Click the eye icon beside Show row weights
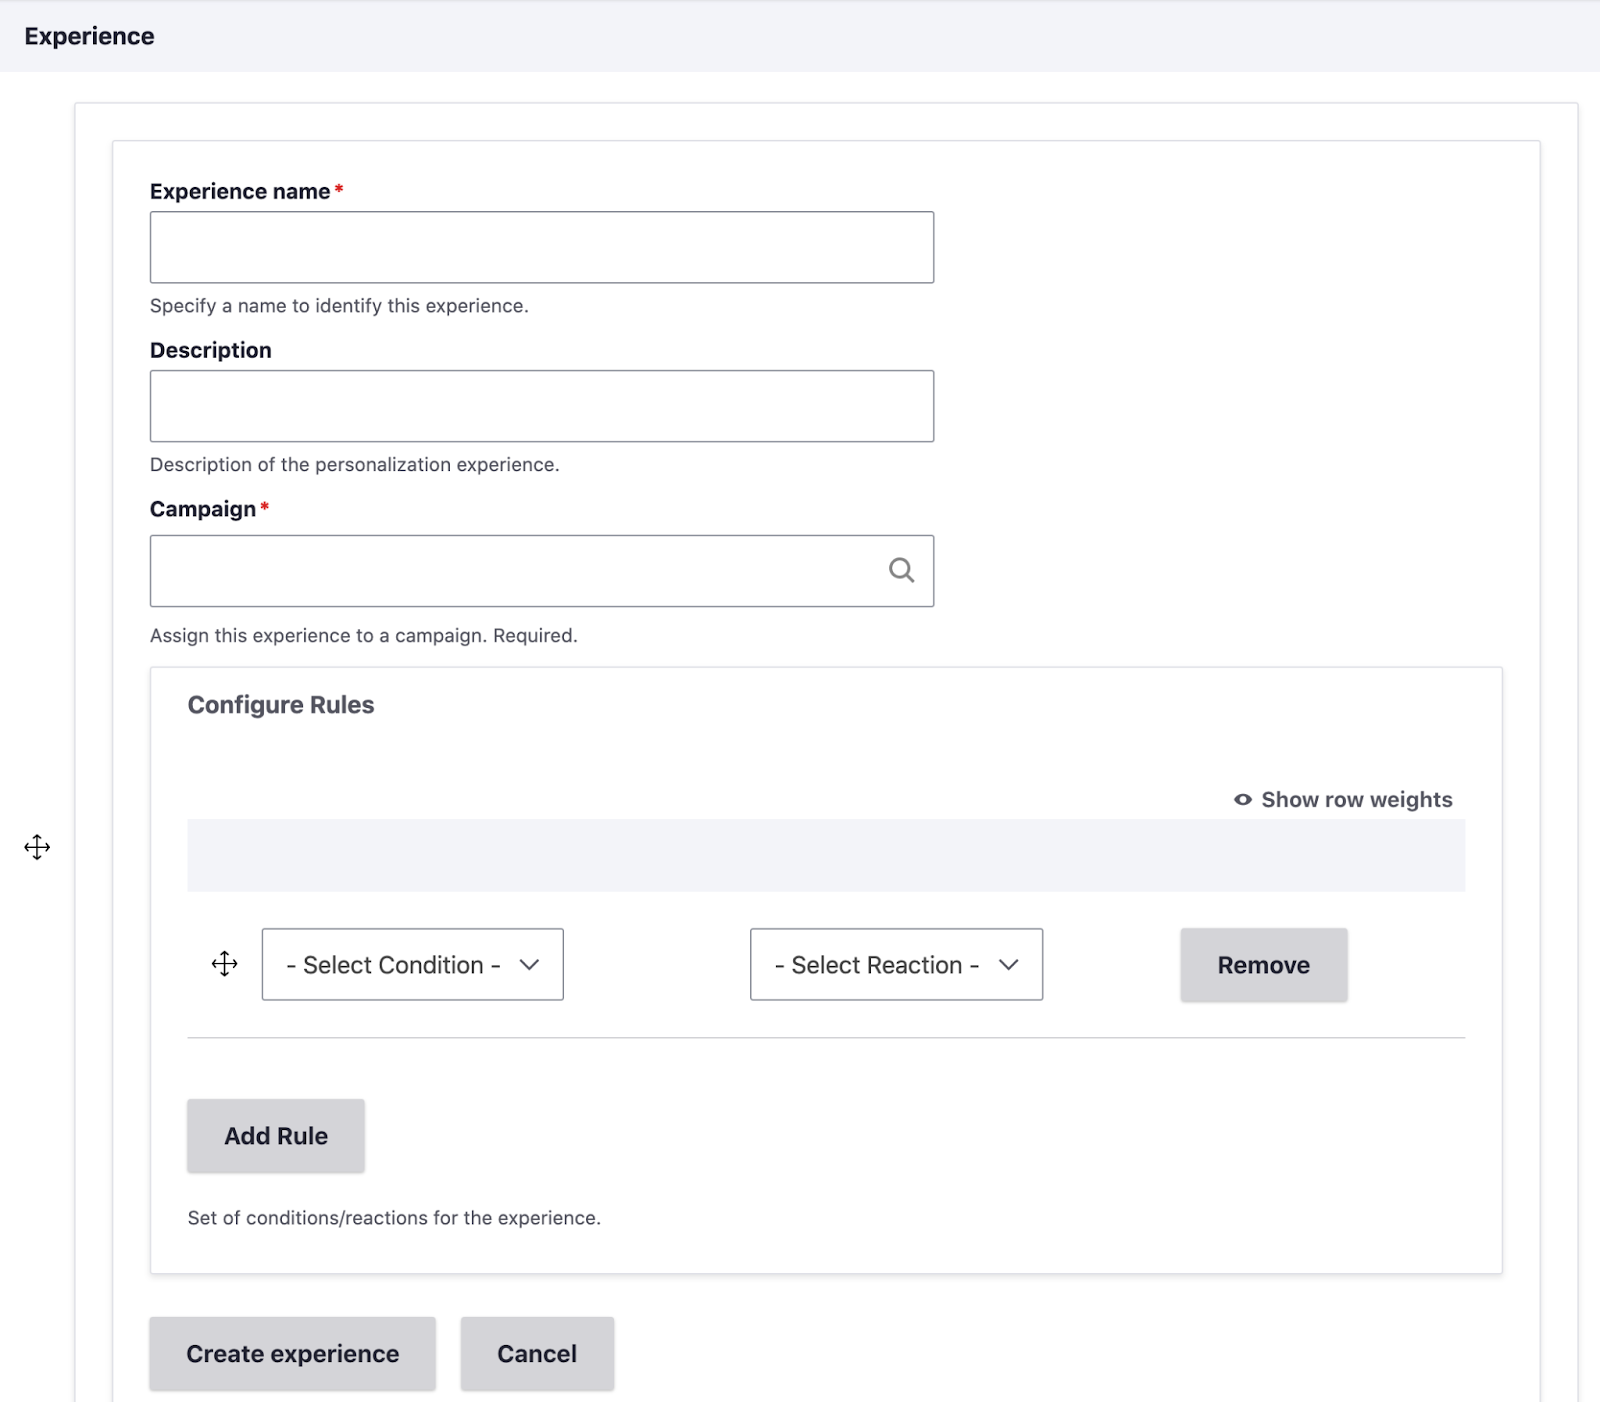Image resolution: width=1600 pixels, height=1402 pixels. pos(1242,800)
